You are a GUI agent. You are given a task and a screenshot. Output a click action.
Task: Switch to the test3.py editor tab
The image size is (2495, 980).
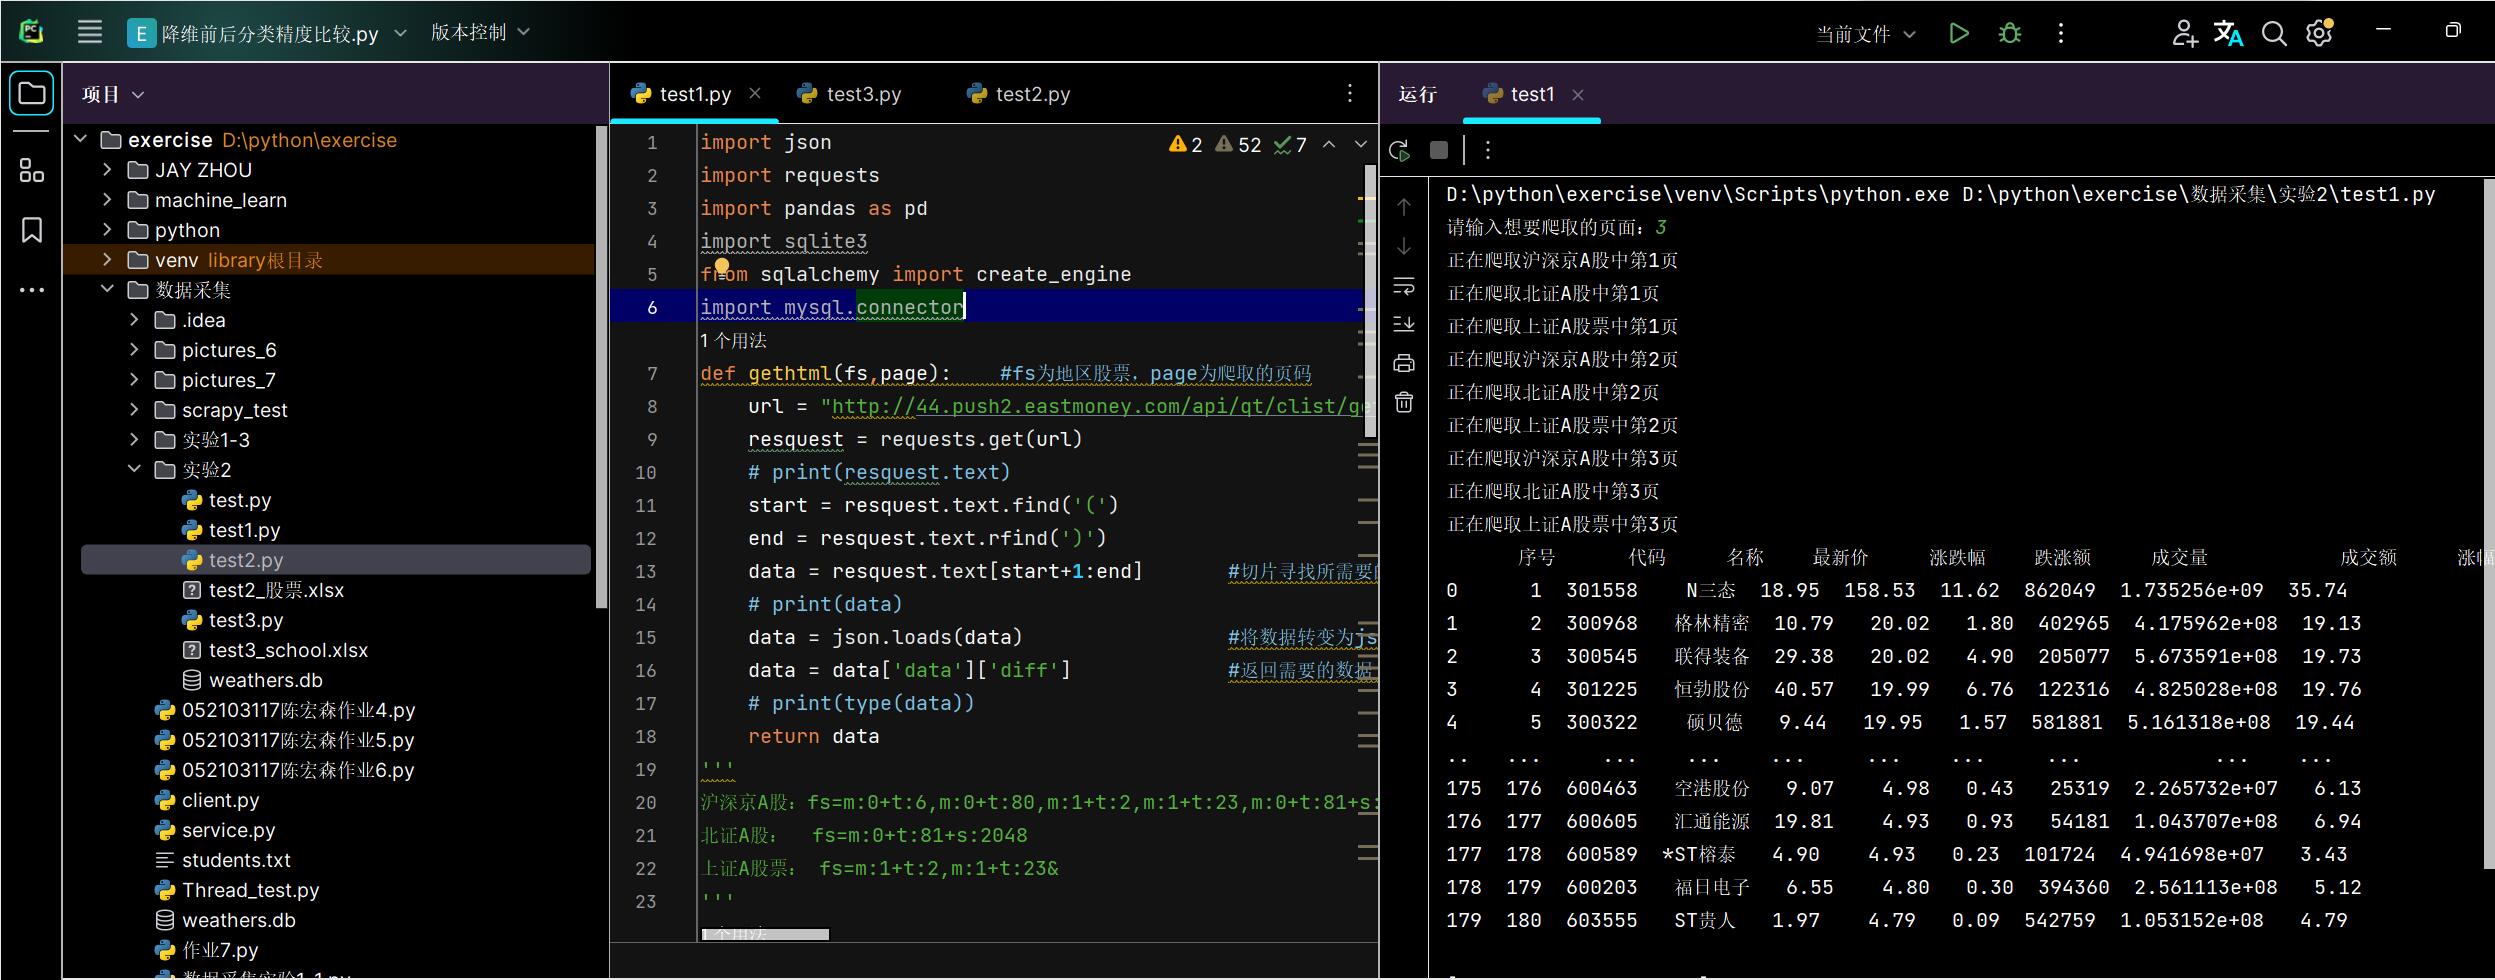coord(849,94)
